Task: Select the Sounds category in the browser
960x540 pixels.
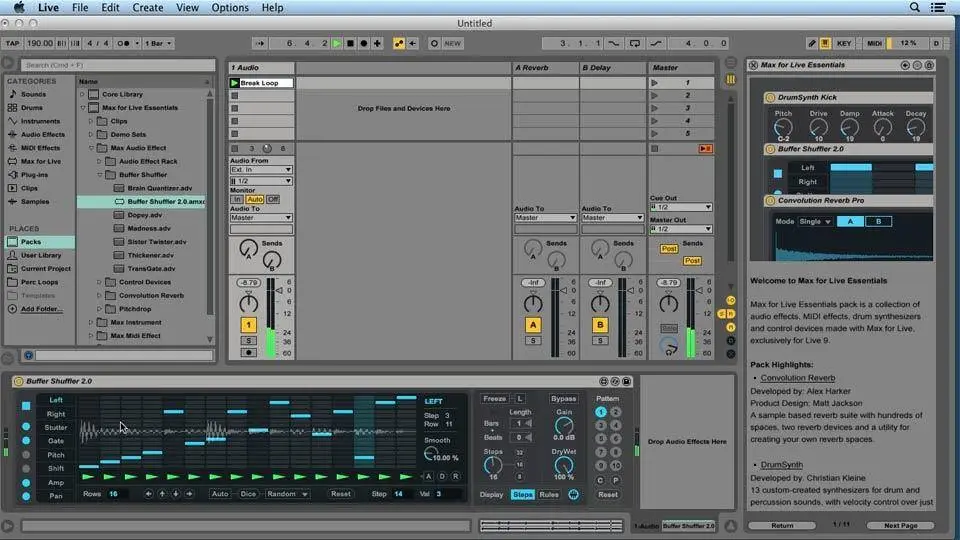Action: point(34,94)
